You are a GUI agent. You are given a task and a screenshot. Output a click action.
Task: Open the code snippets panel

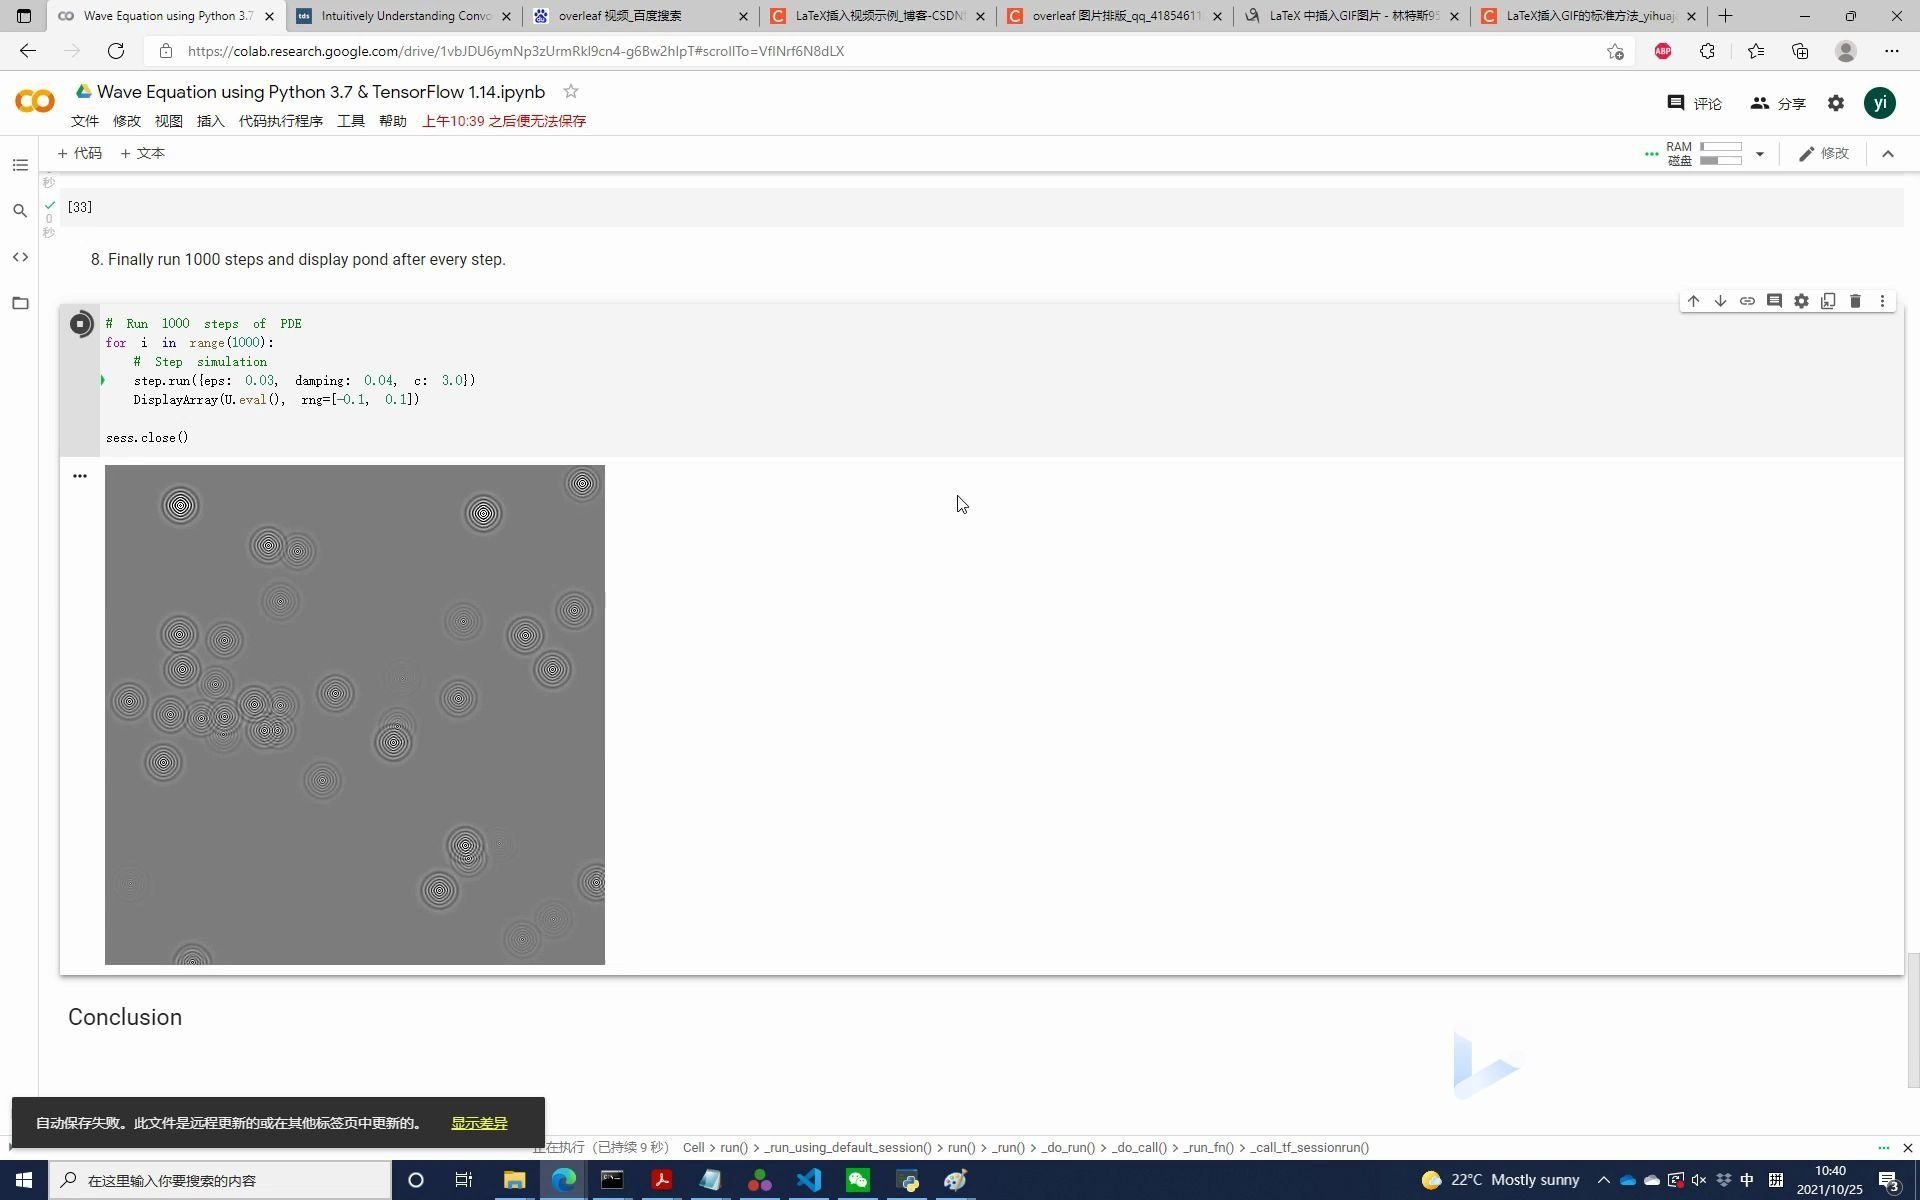[20, 257]
